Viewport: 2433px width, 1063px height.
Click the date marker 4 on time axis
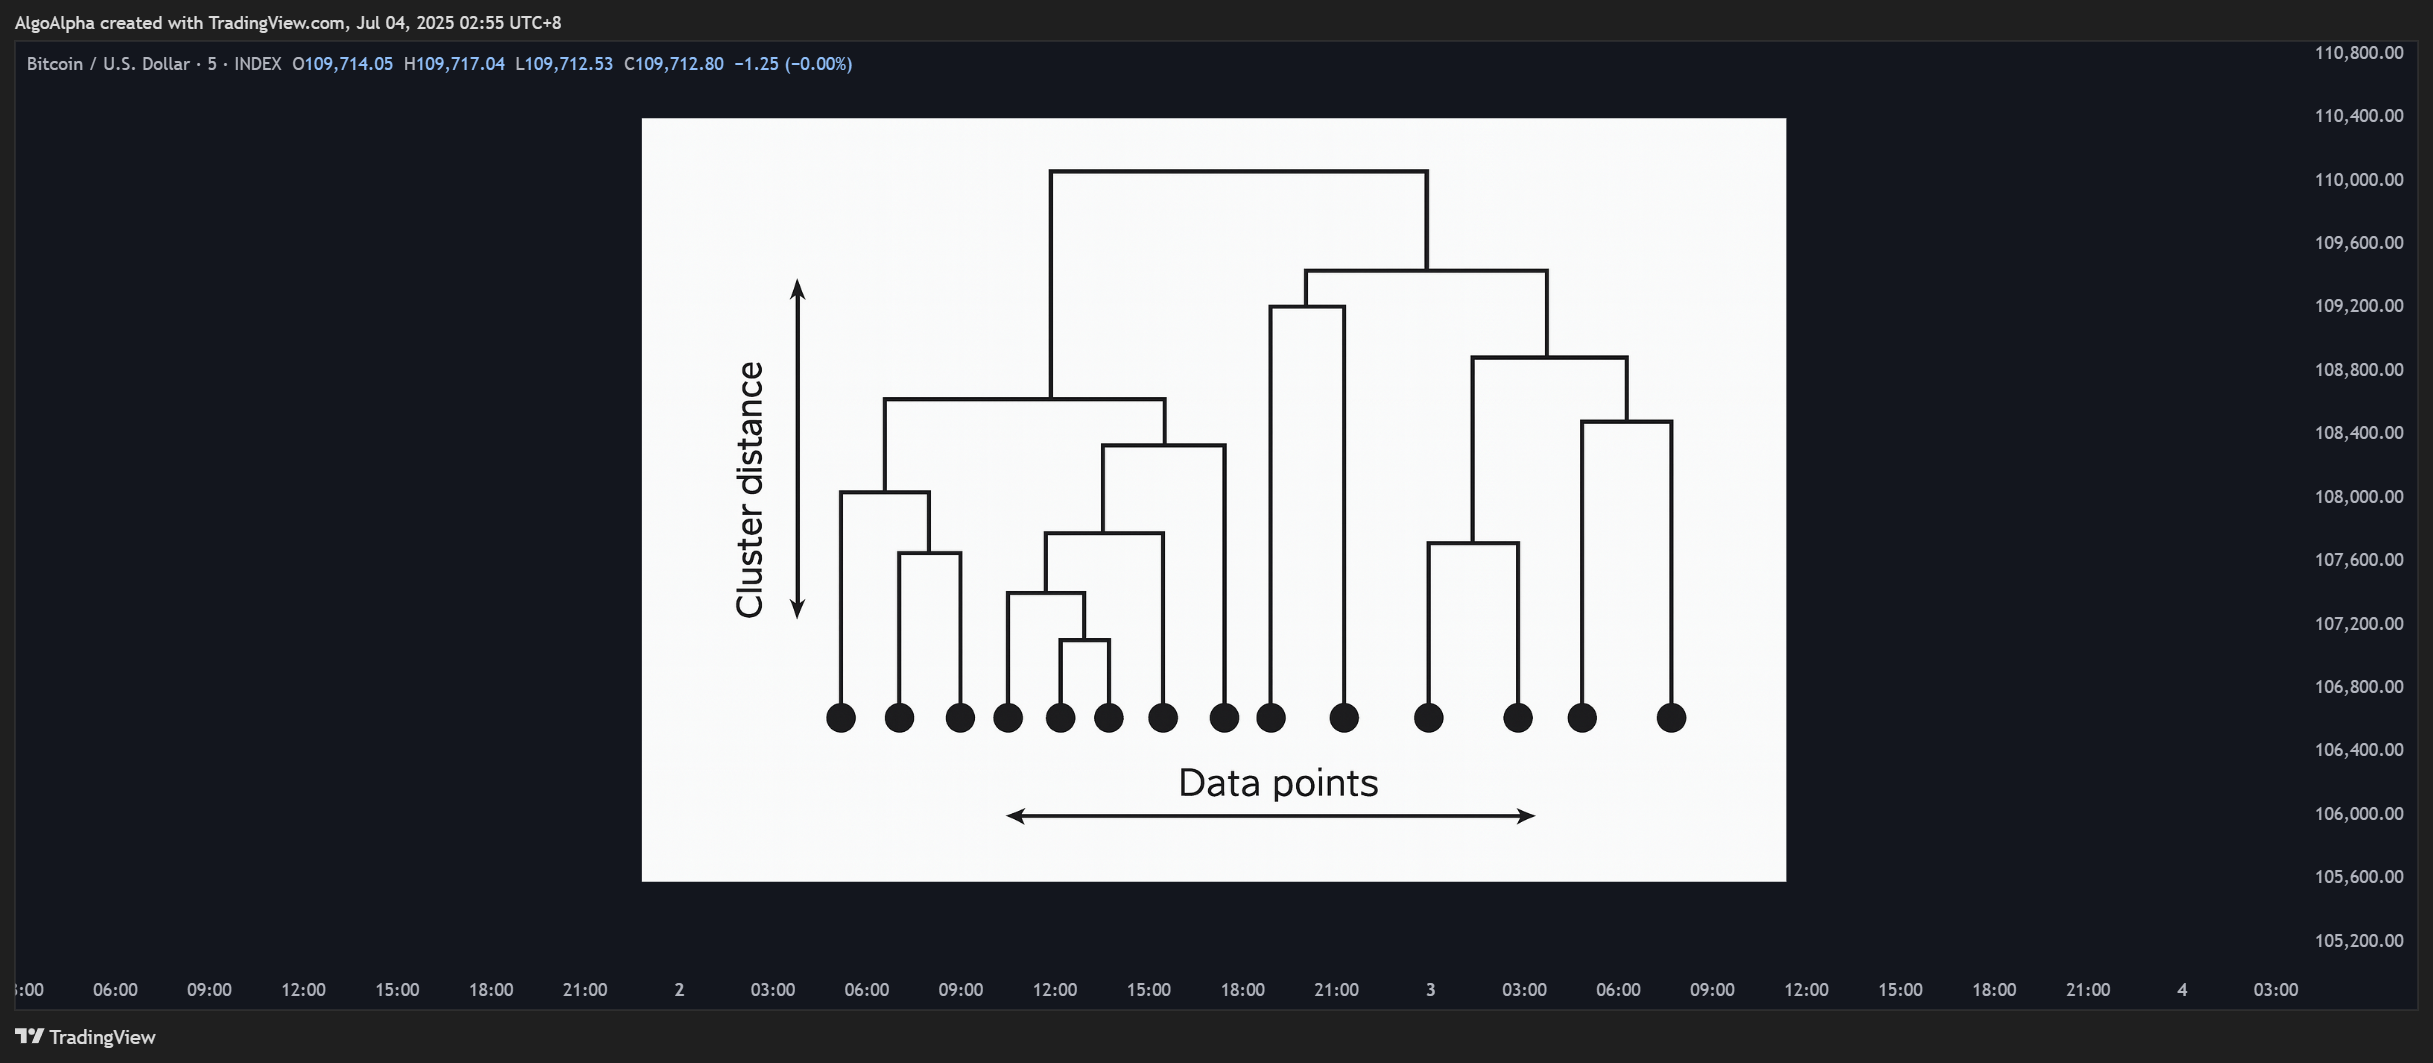(2182, 990)
